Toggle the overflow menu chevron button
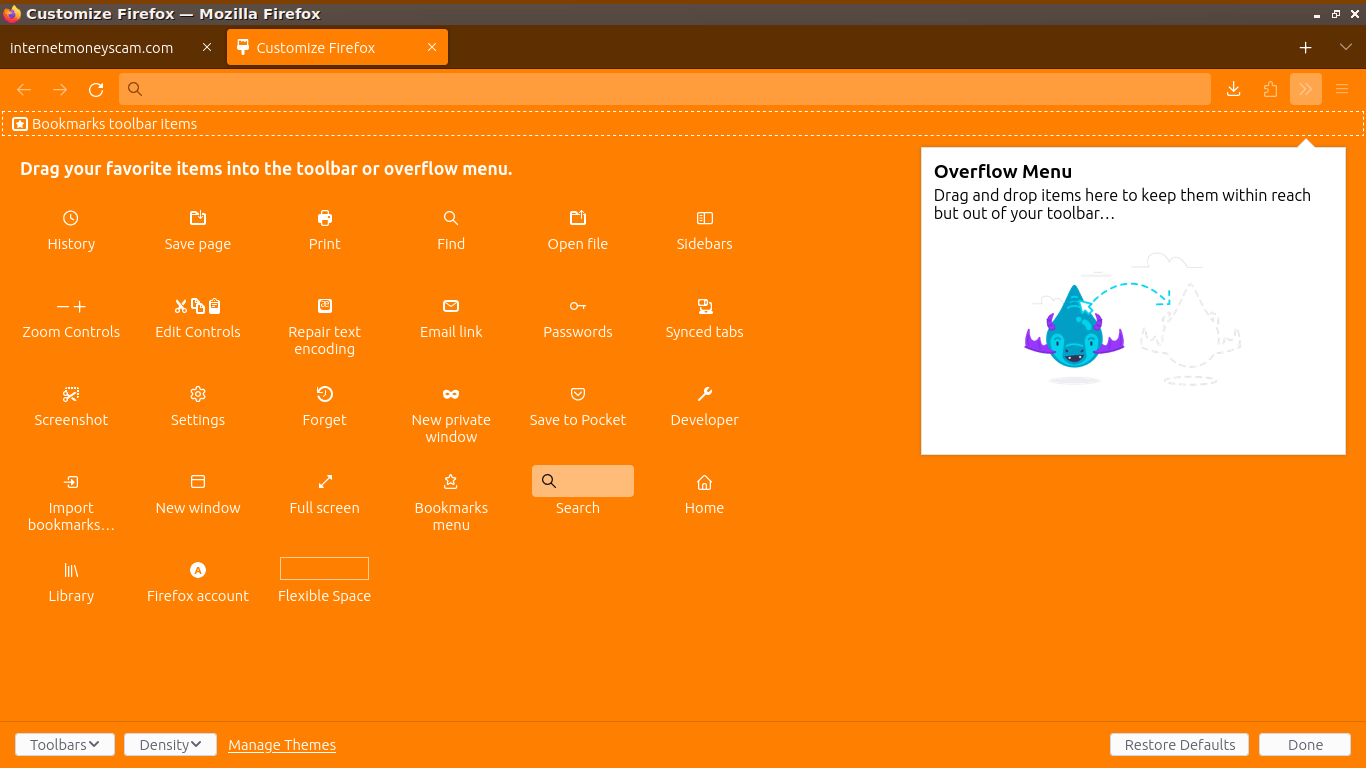Screen dimensions: 1366x768 point(1305,89)
